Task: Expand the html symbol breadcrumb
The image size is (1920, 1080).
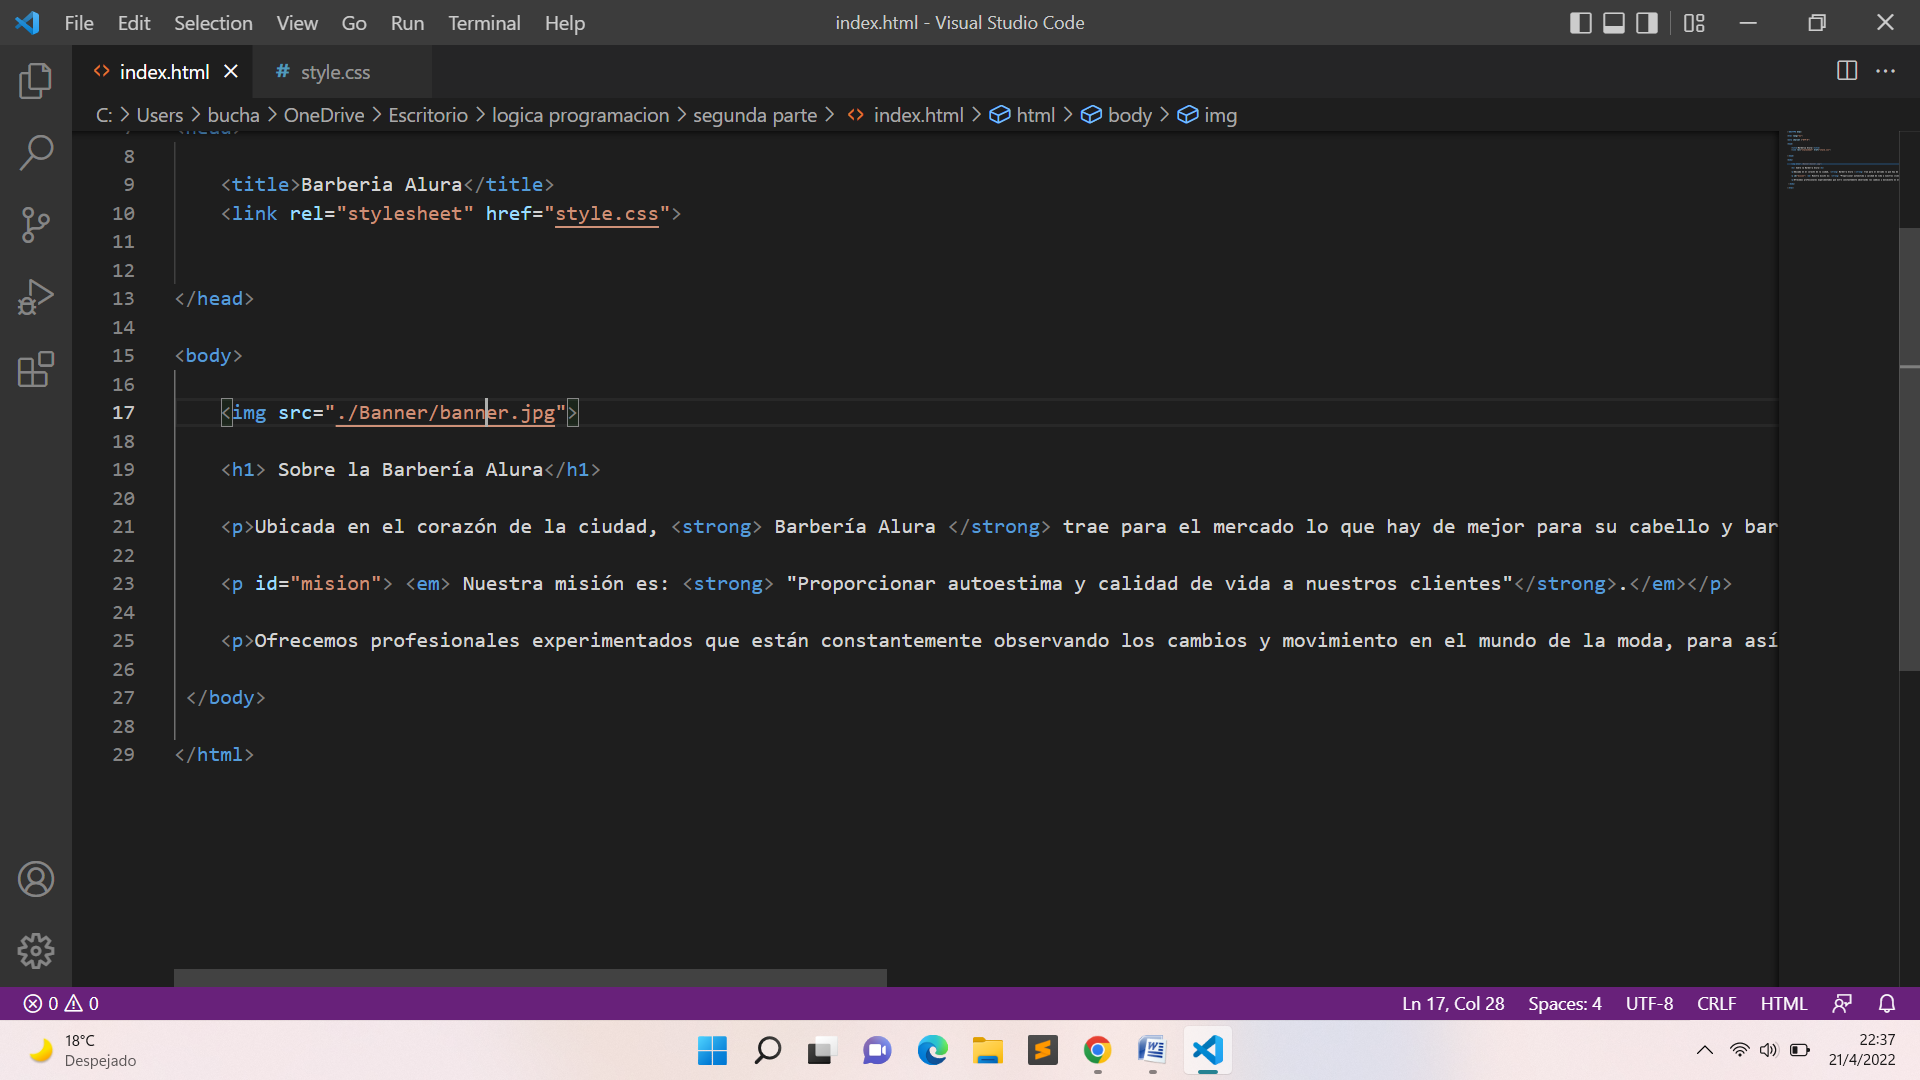Action: pyautogui.click(x=1023, y=115)
